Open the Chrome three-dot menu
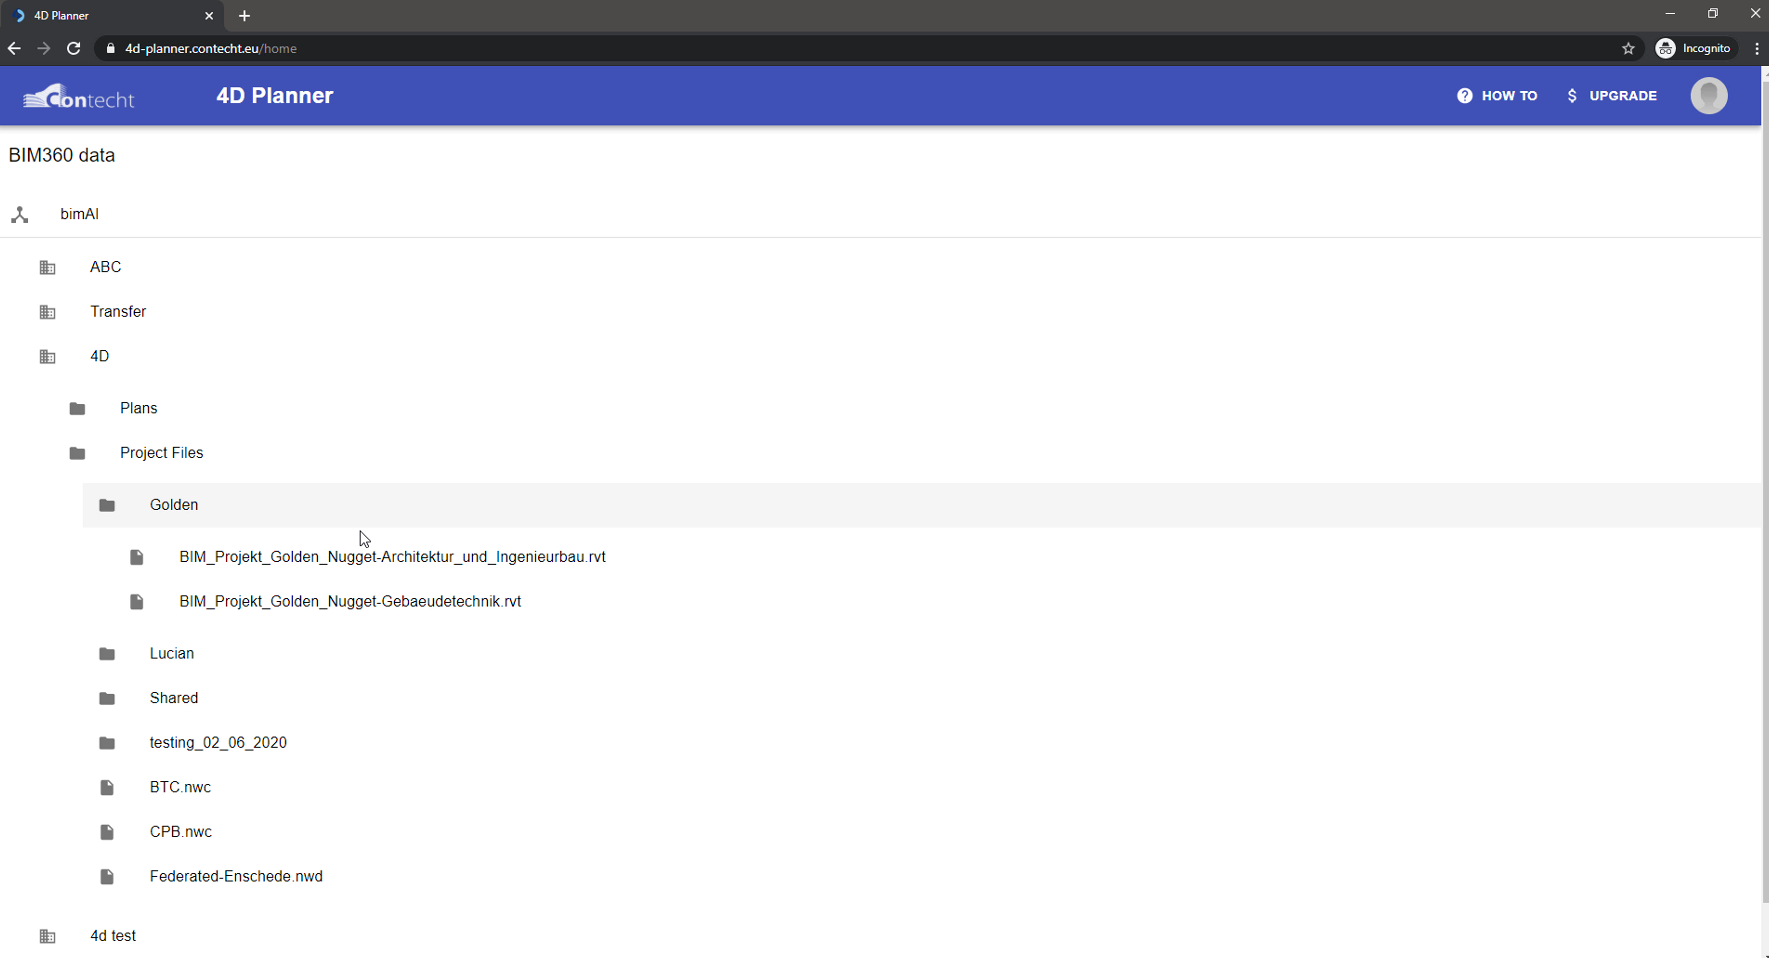1769x958 pixels. [x=1756, y=48]
